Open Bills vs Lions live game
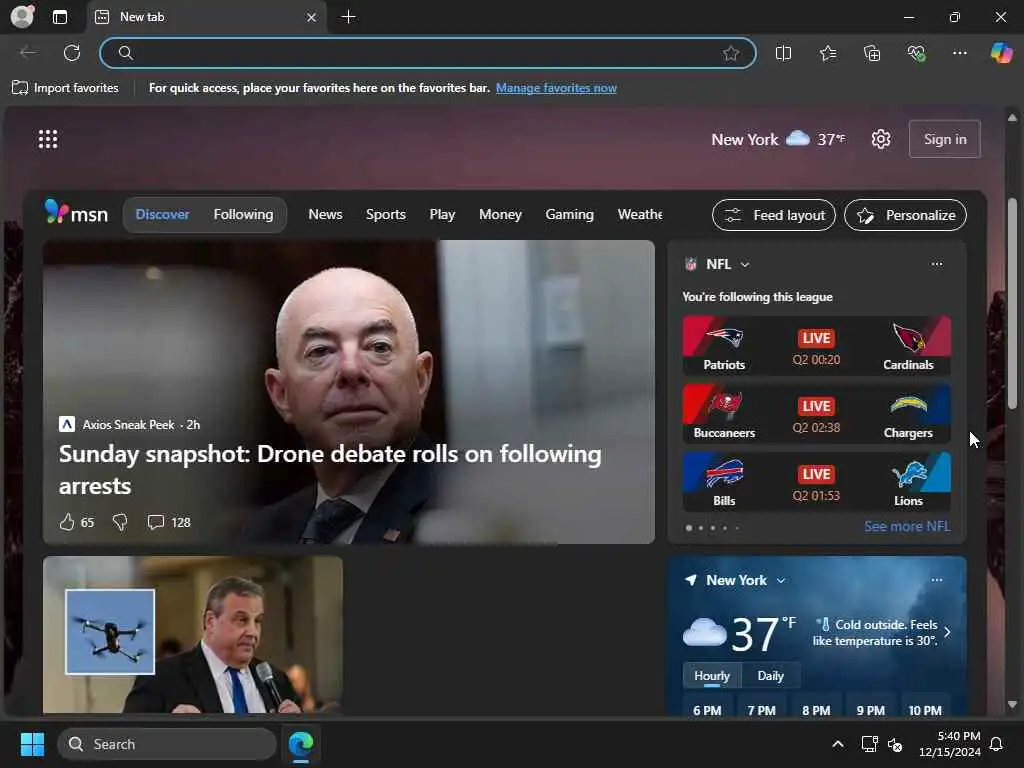This screenshot has width=1024, height=768. 816,481
